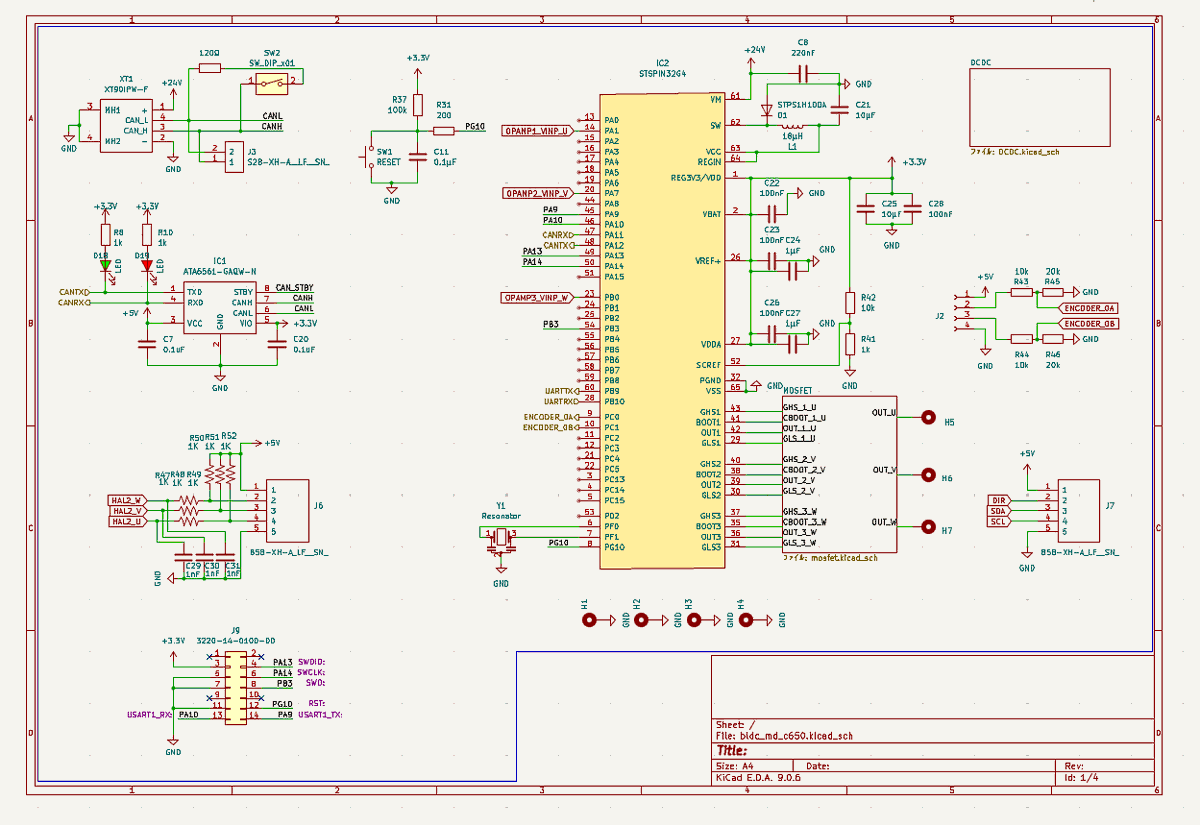Screen dimensions: 1200x825
Task: Click the HAL2_V global label
Action: (127, 510)
